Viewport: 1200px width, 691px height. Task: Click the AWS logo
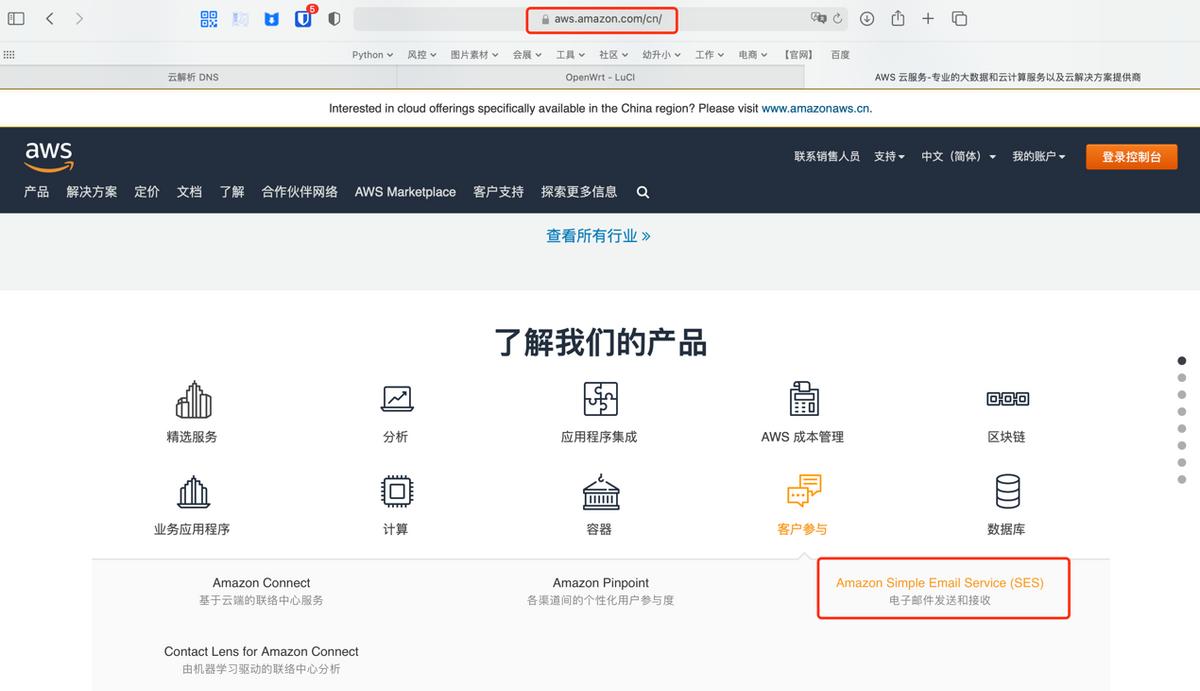pyautogui.click(x=49, y=155)
